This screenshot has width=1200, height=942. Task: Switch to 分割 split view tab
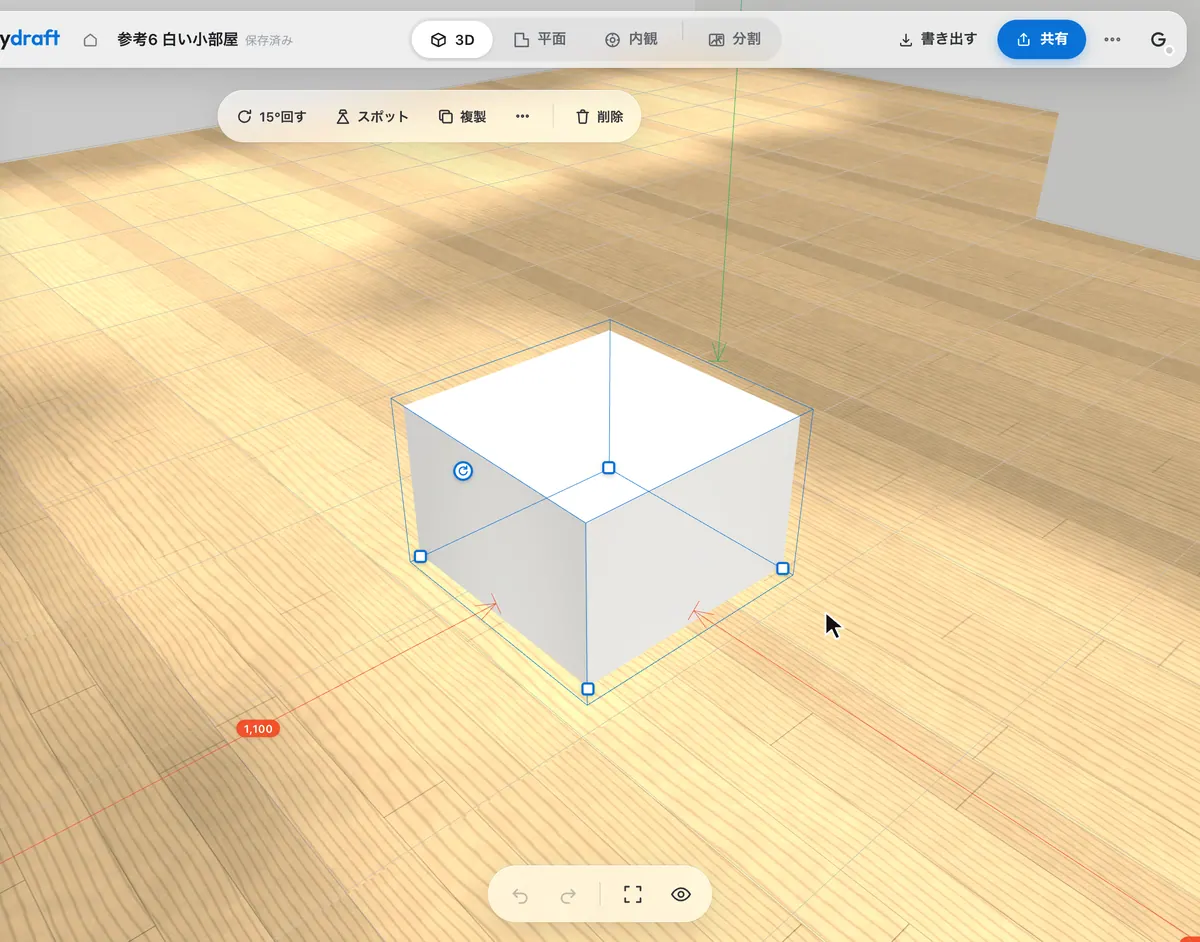(734, 40)
